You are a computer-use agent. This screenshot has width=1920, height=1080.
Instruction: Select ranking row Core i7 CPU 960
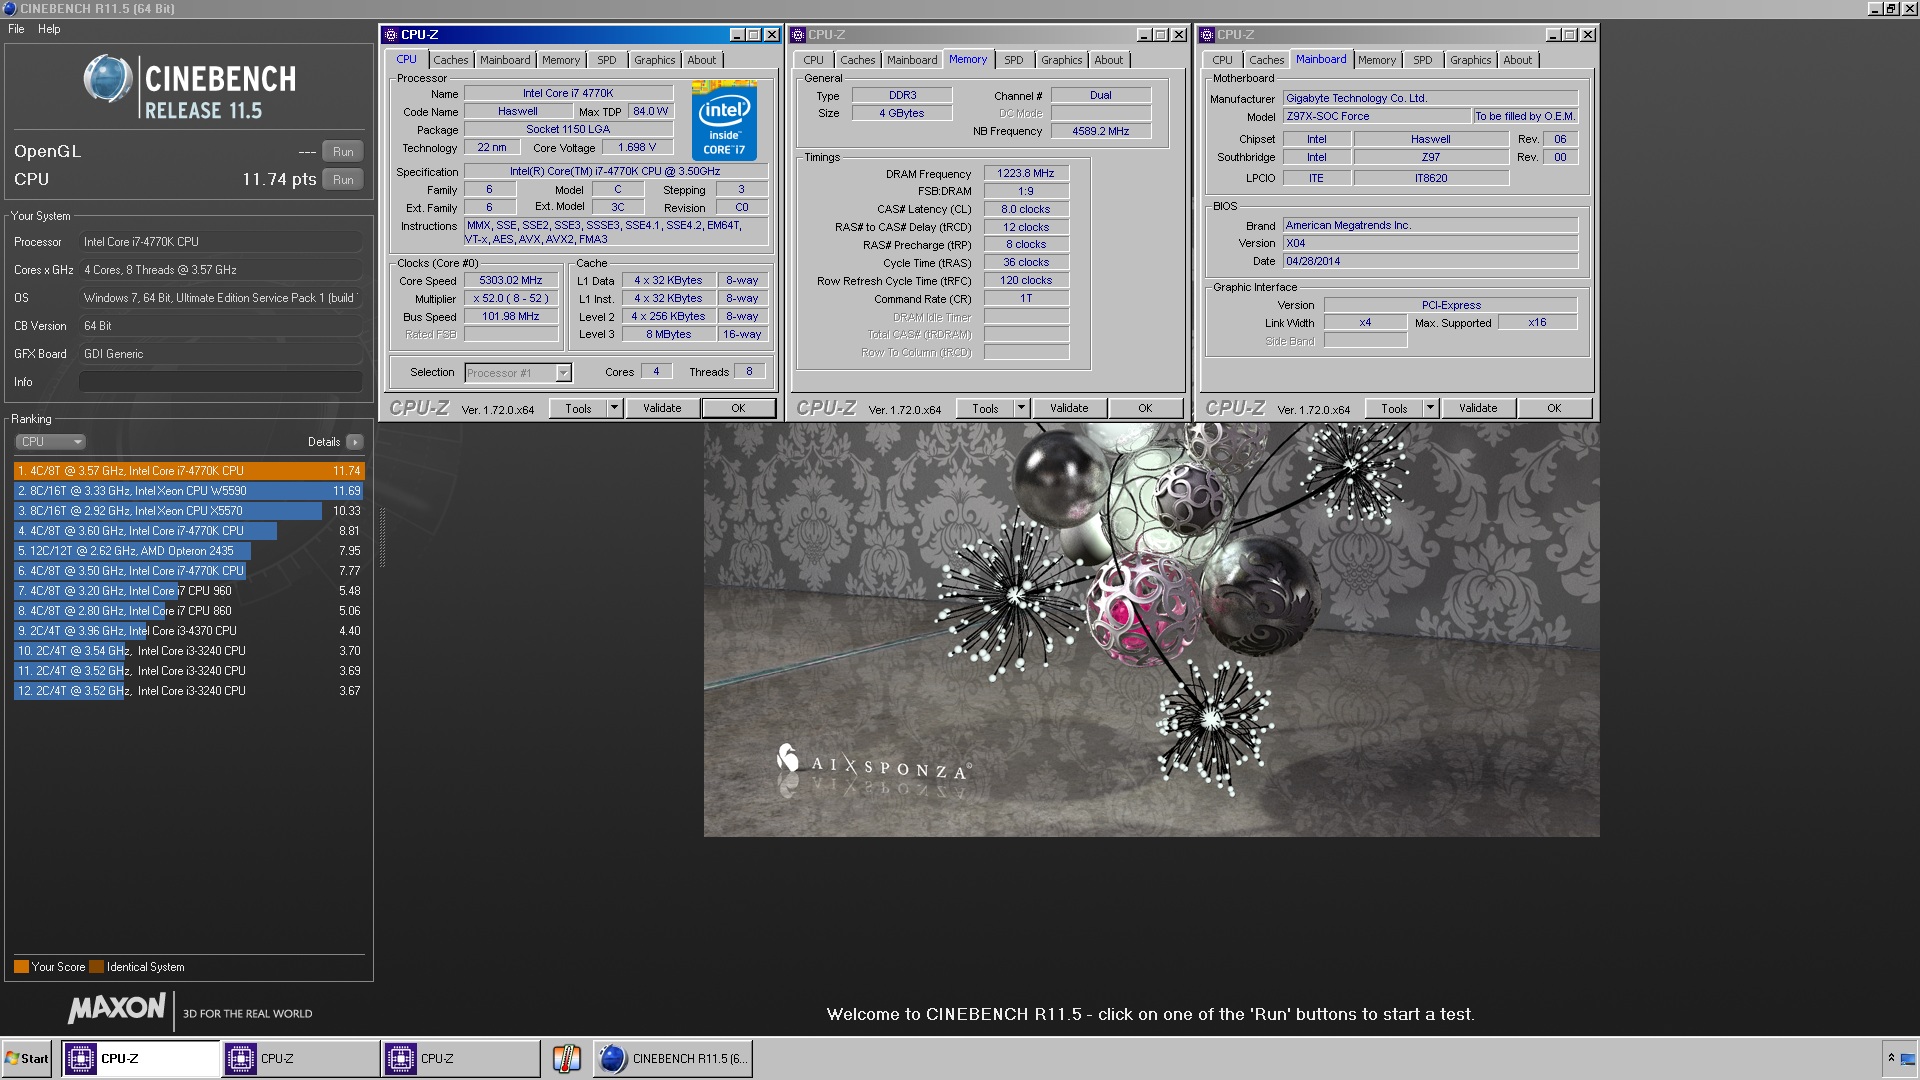(x=189, y=591)
